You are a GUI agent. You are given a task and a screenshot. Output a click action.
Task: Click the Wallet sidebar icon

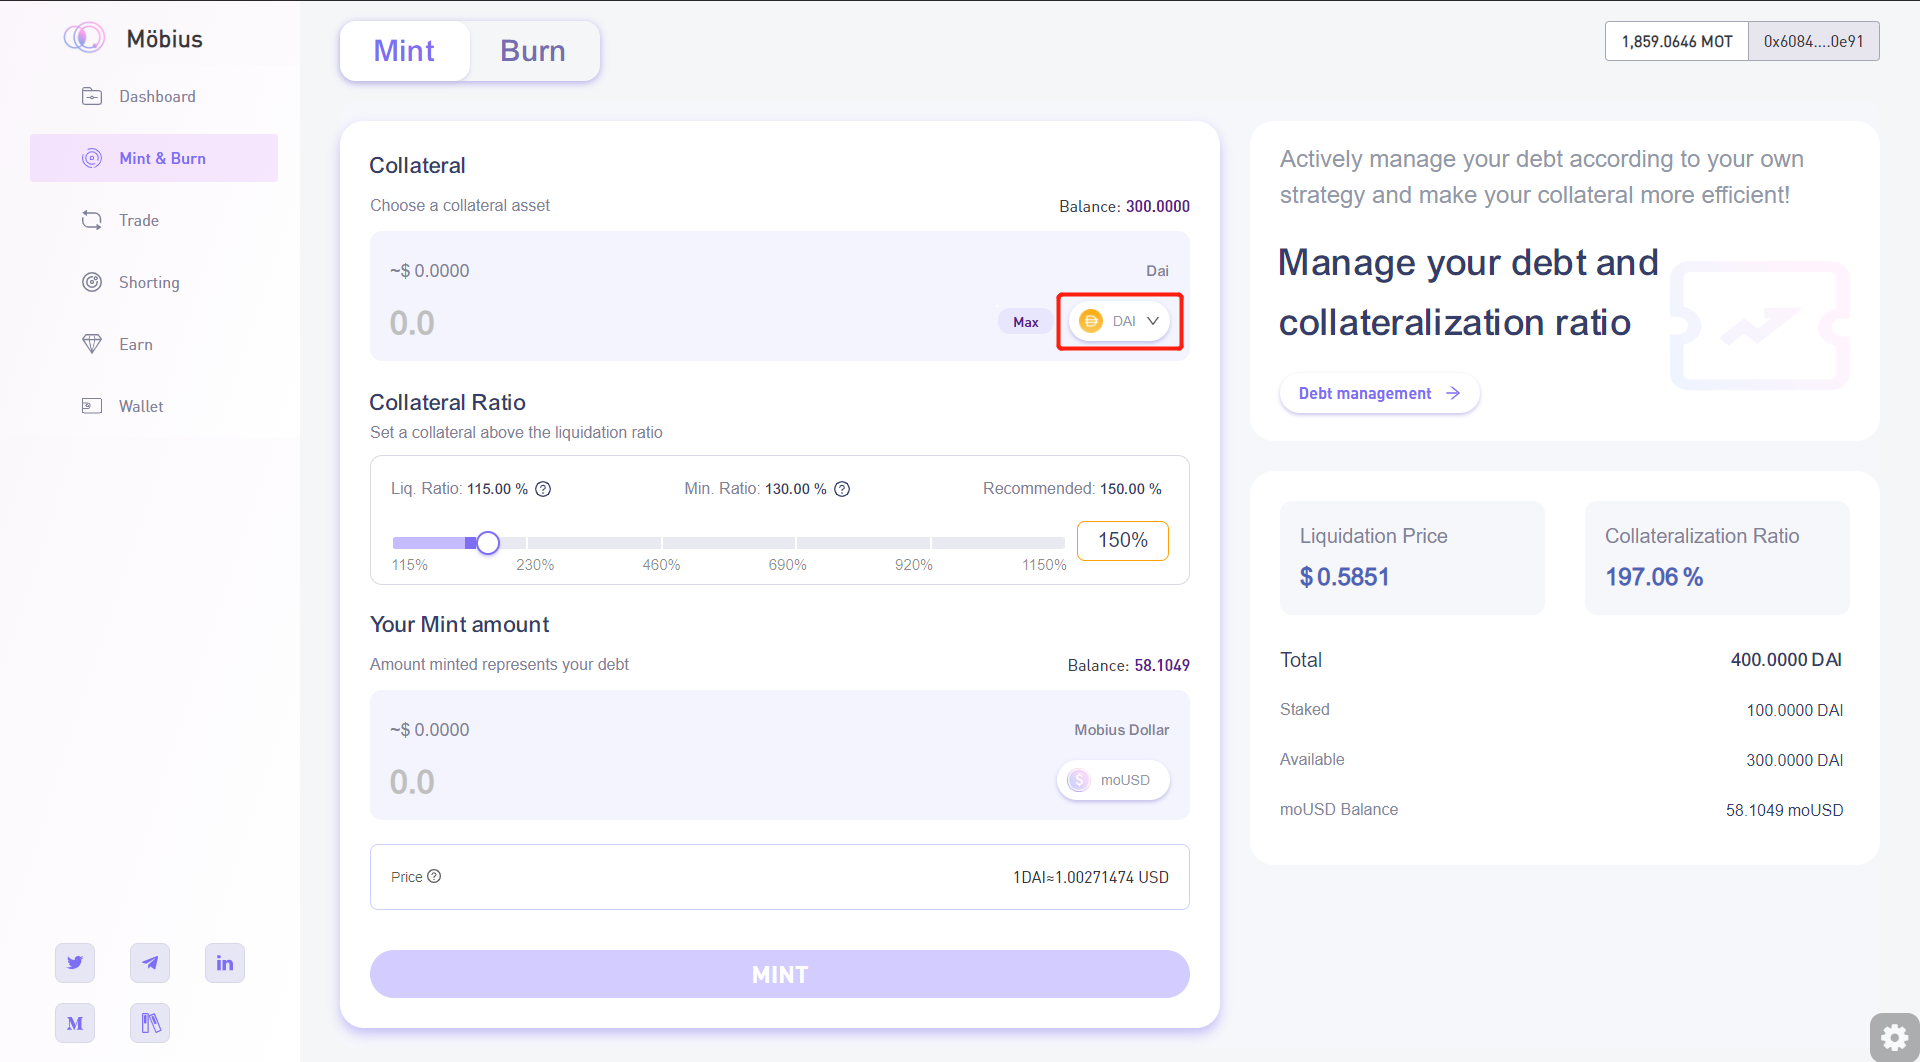(92, 406)
